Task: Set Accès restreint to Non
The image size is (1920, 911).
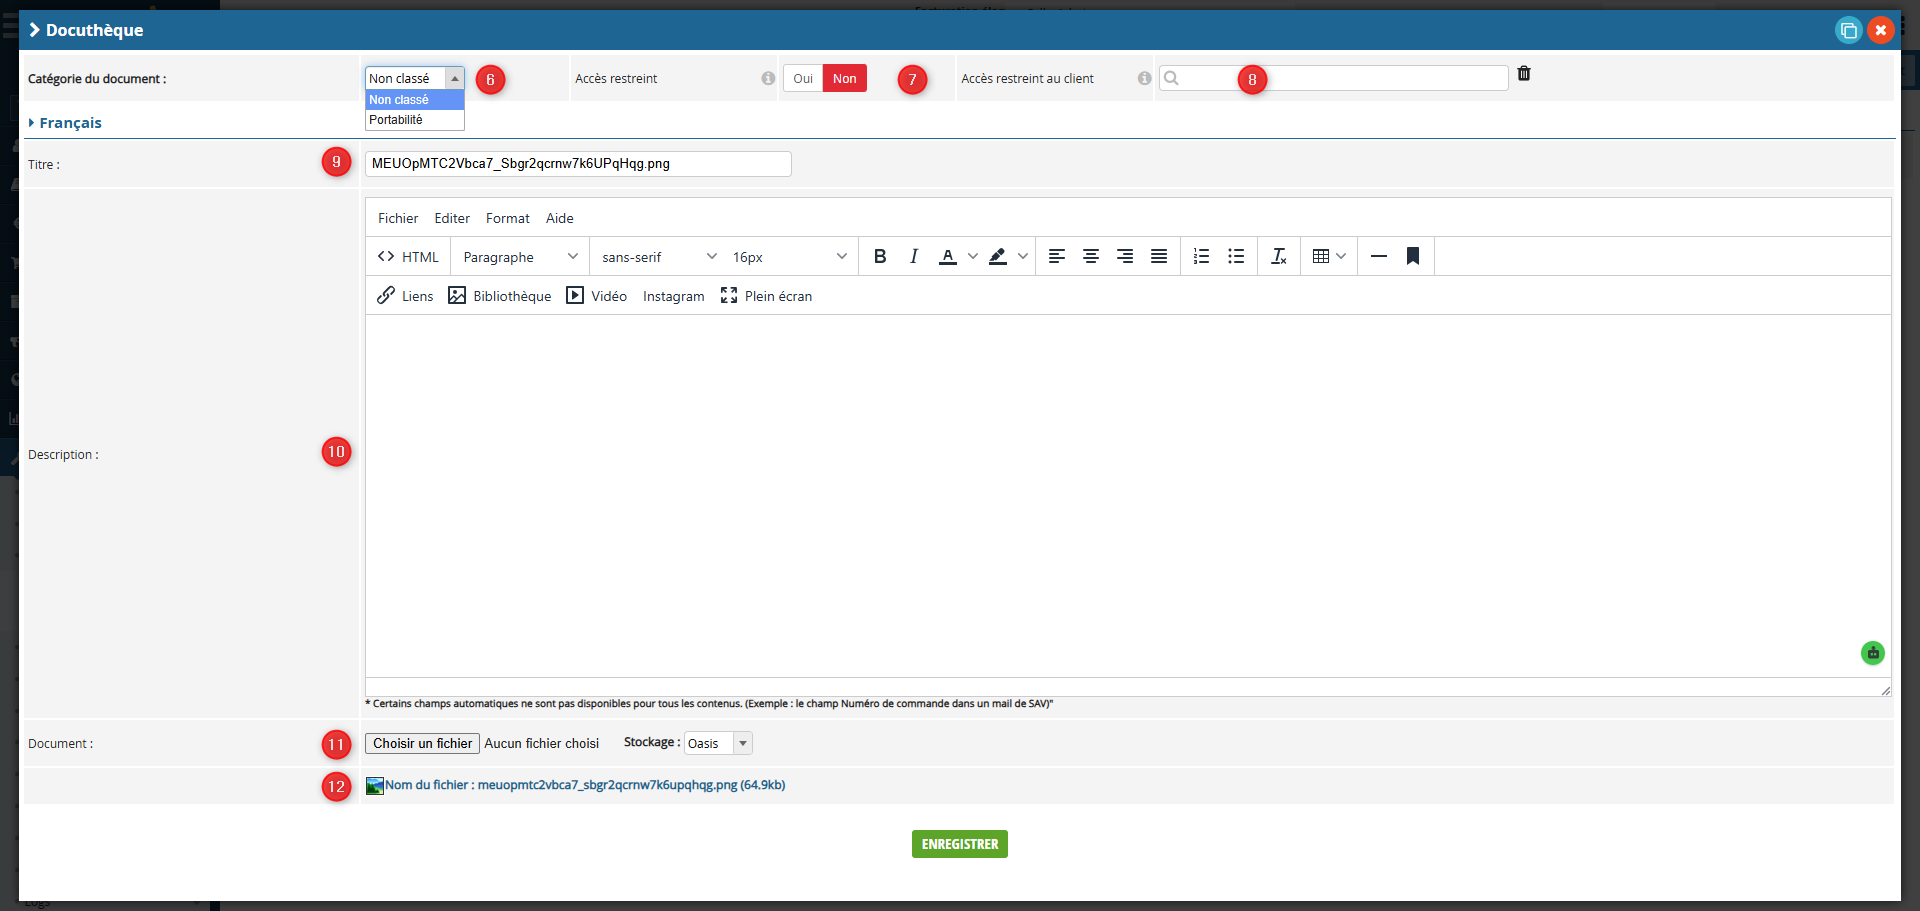Action: 845,78
